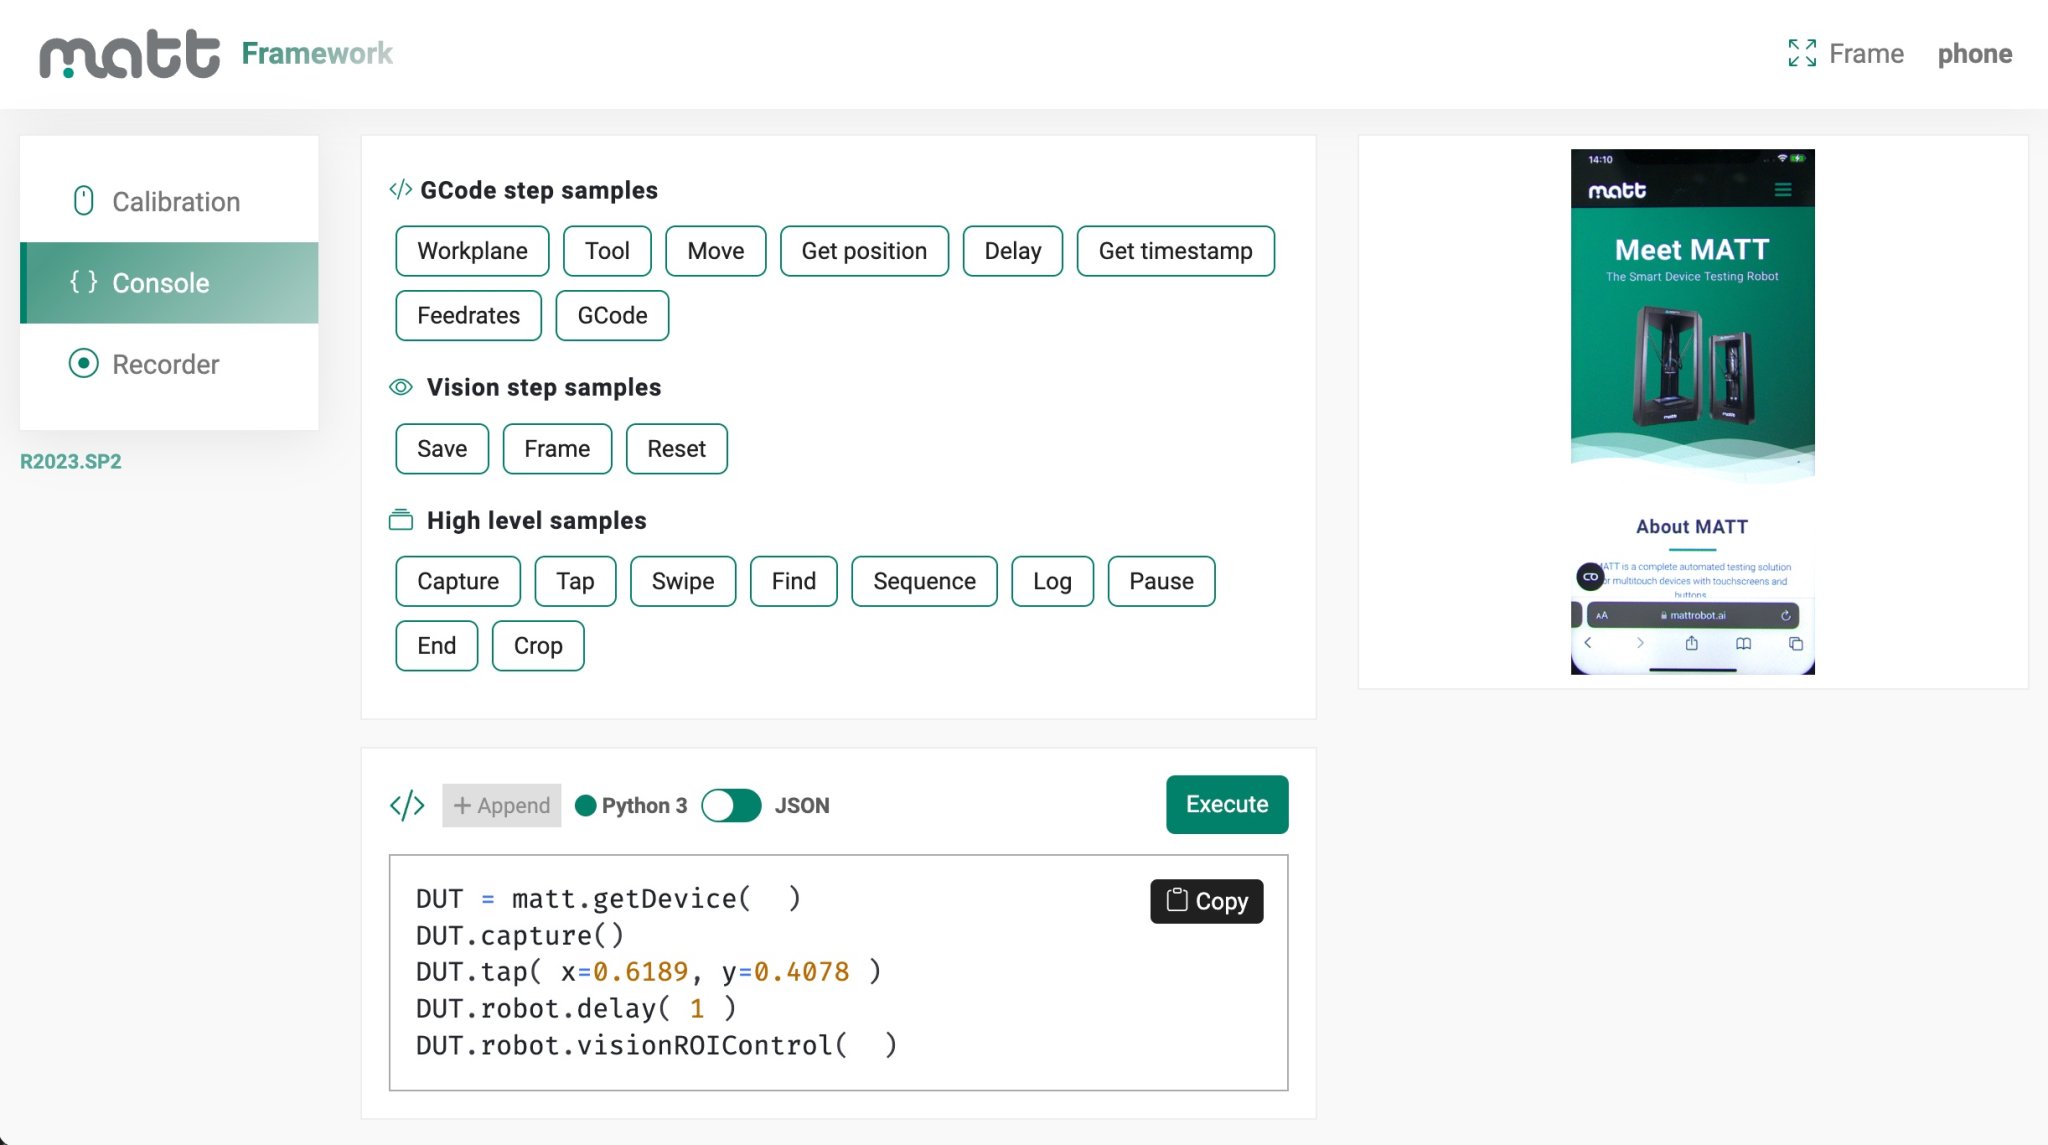Image resolution: width=2048 pixels, height=1145 pixels.
Task: Click the GCode step samples code icon
Action: pos(400,189)
